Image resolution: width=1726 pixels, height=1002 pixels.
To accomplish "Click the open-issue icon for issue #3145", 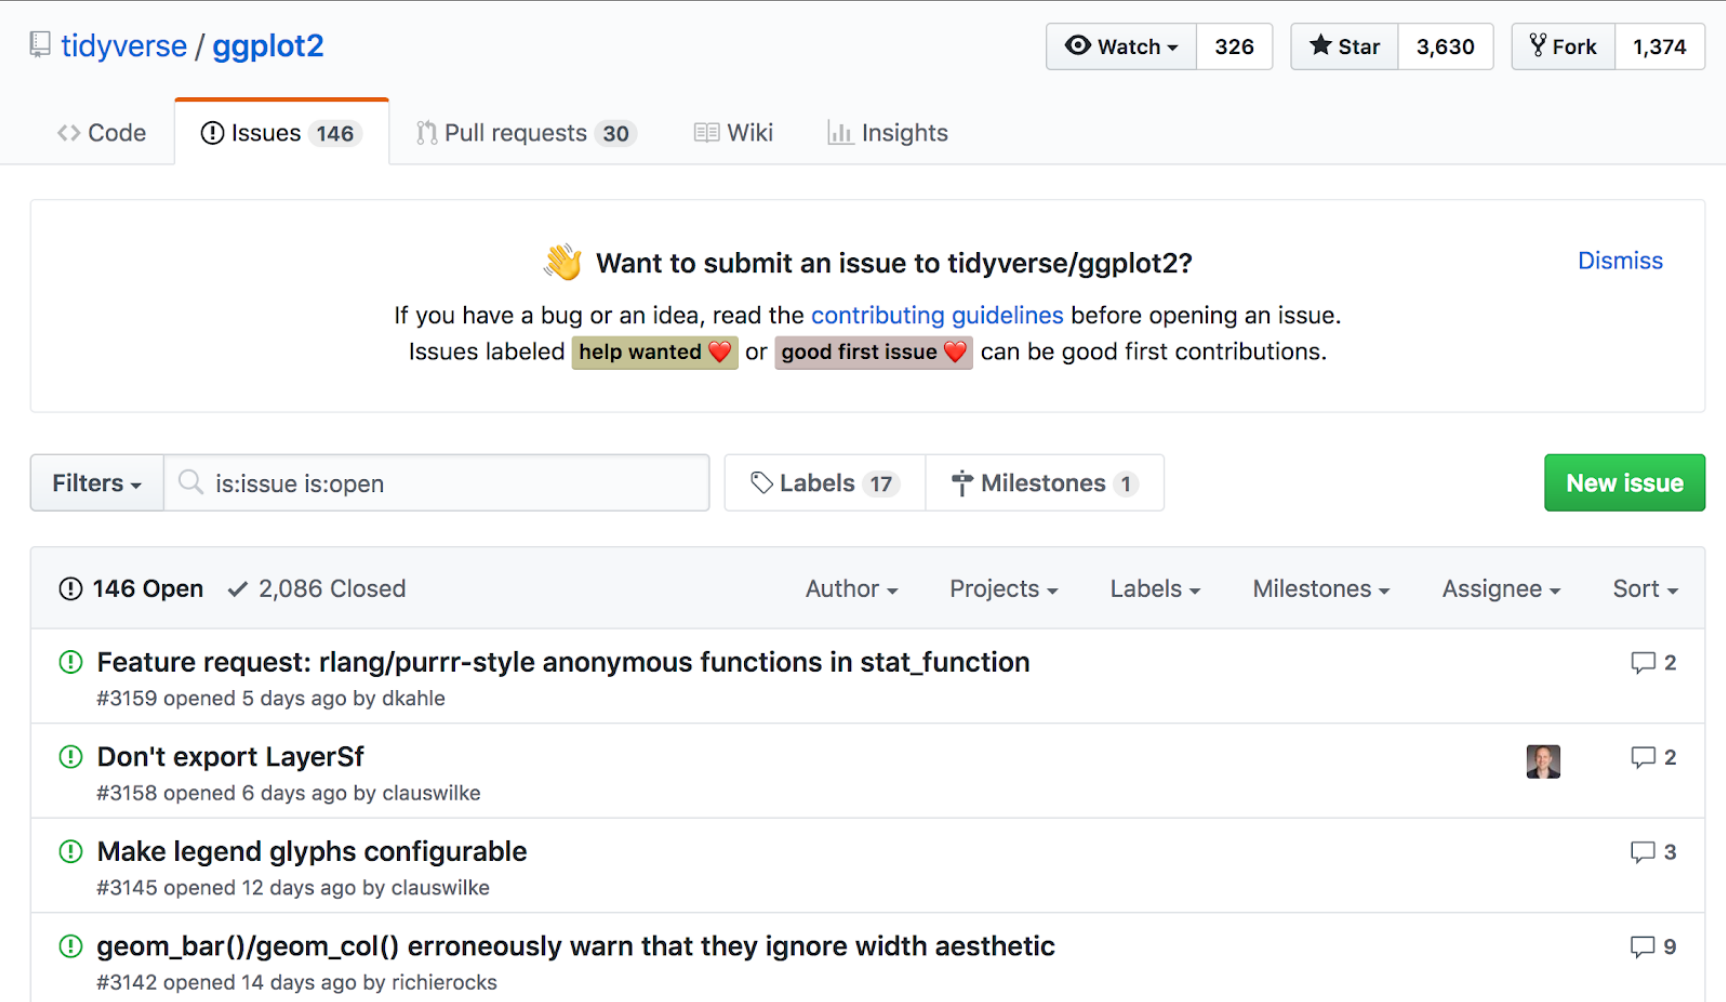I will pos(70,852).
